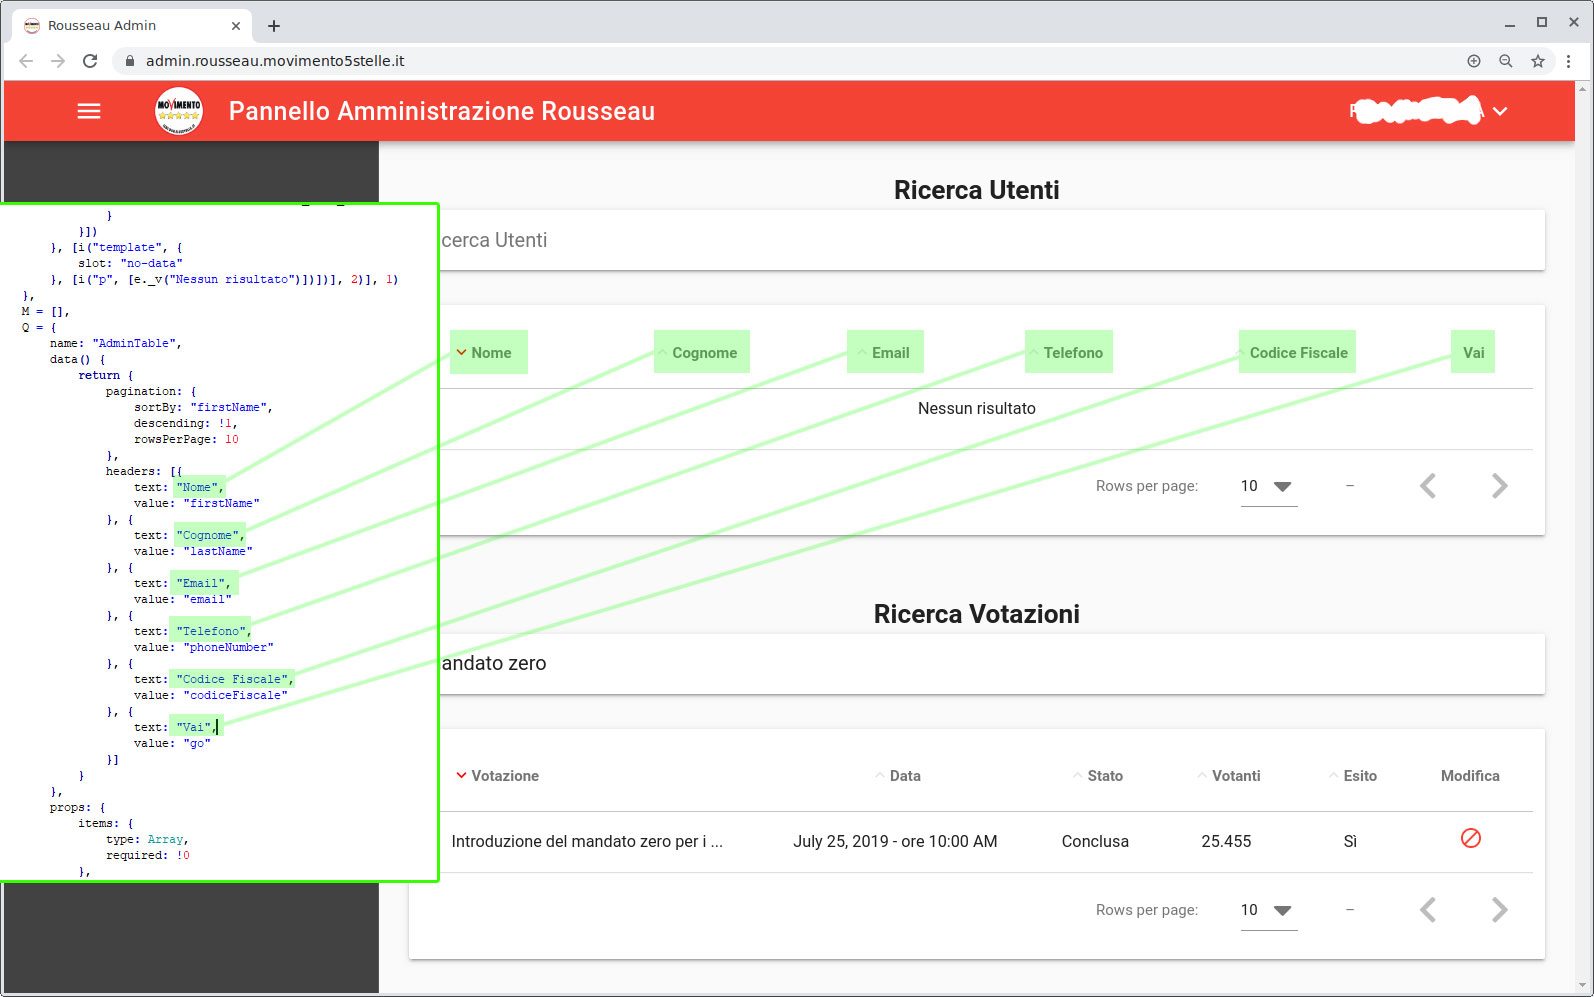Click 'rowsPerPage: 10' line in code panel
The height and width of the screenshot is (997, 1594).
[x=186, y=440]
